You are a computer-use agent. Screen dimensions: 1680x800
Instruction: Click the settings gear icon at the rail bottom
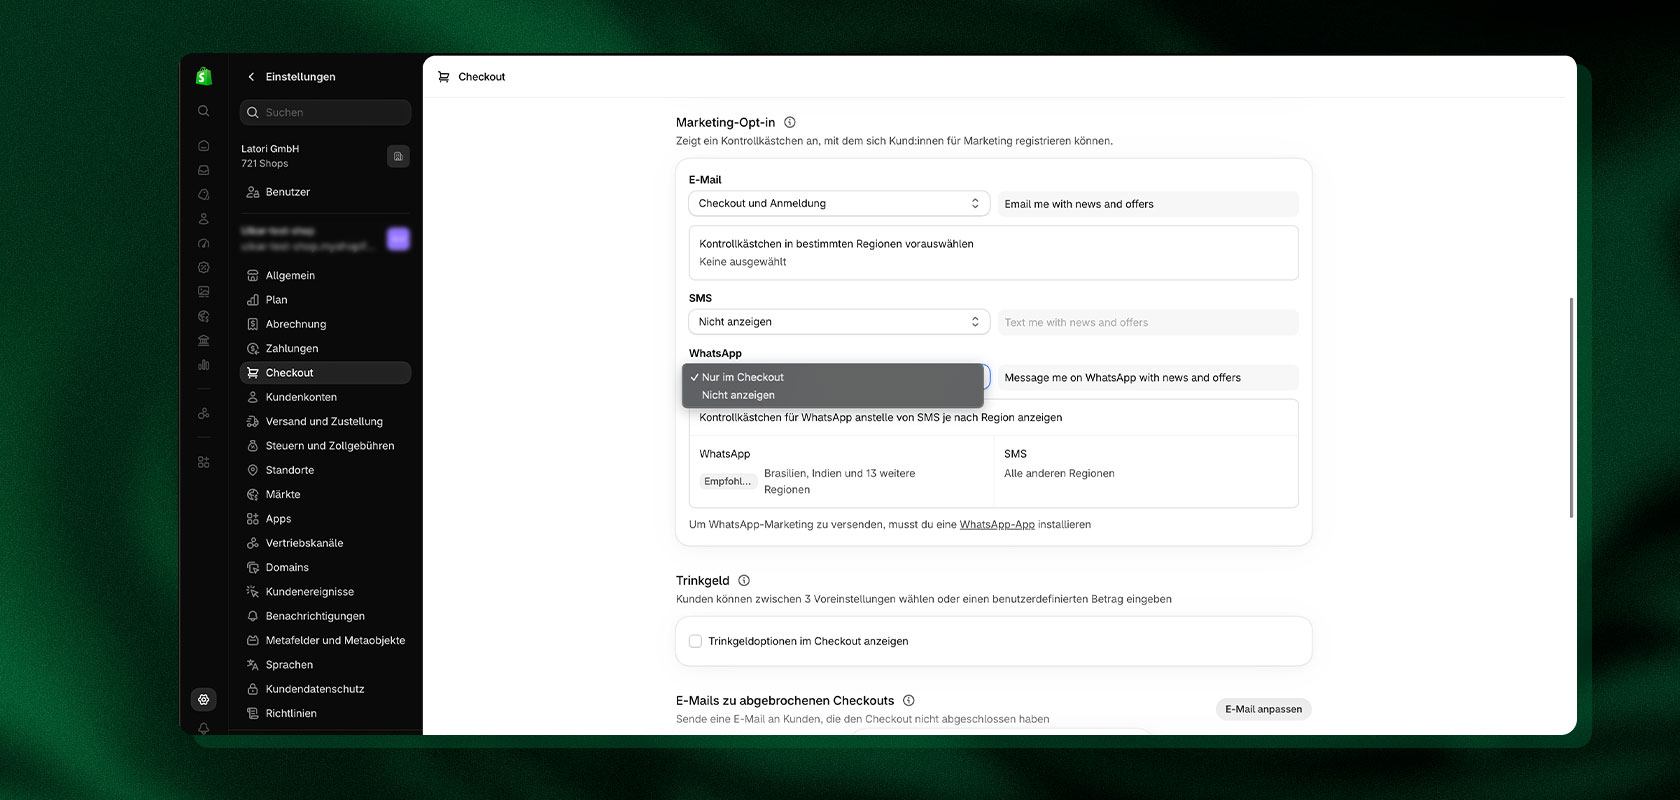pos(204,699)
